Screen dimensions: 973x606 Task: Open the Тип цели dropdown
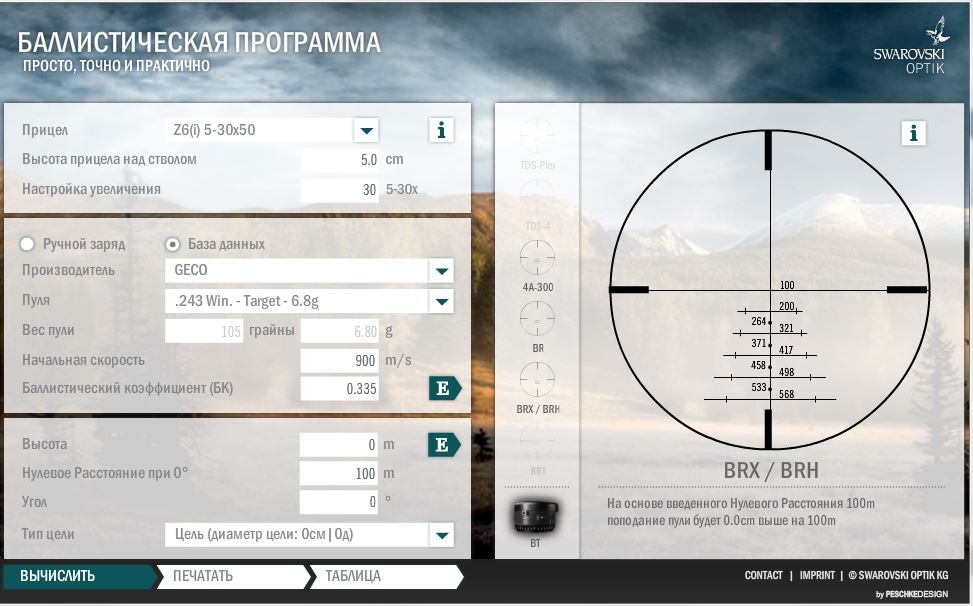click(441, 535)
